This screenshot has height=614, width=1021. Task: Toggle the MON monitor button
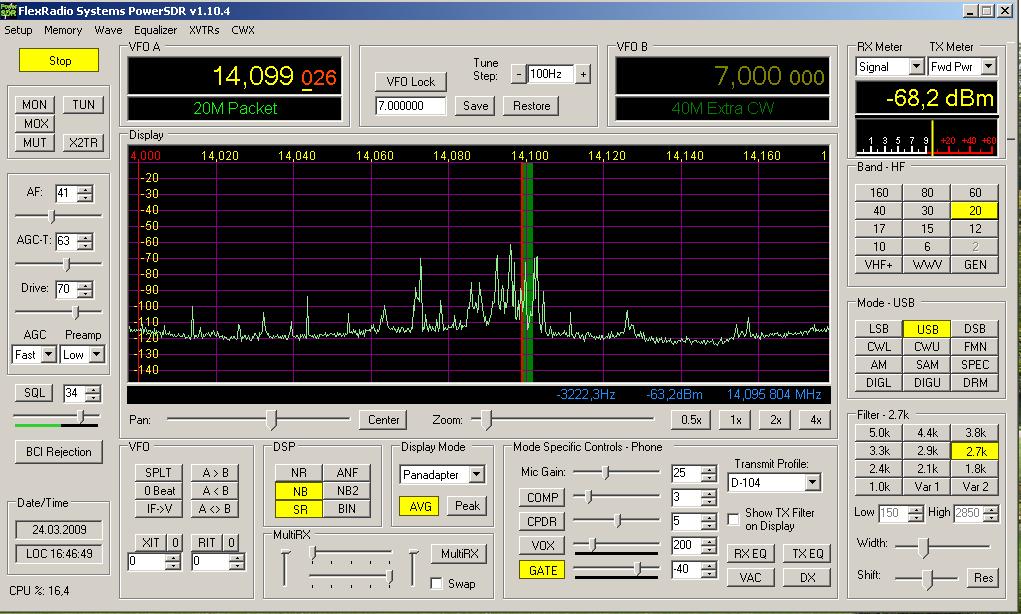(35, 105)
